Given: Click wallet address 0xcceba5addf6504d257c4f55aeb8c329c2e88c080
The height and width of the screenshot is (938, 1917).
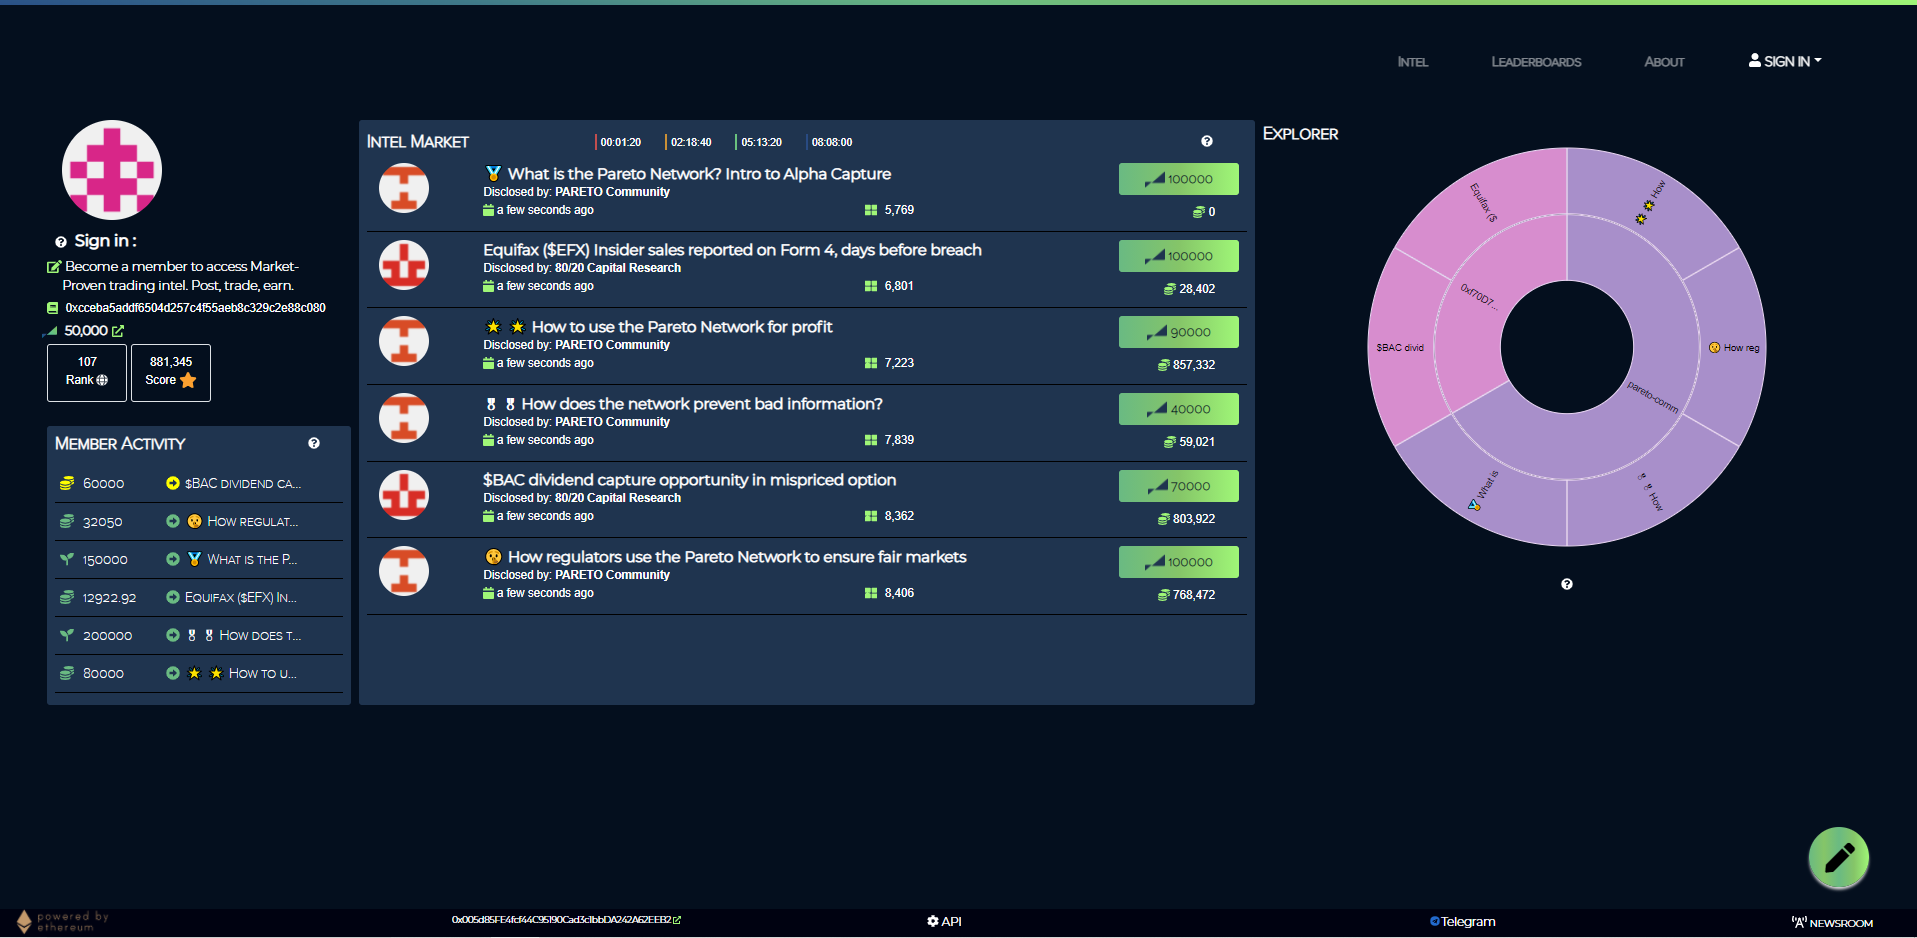Looking at the screenshot, I should [195, 308].
